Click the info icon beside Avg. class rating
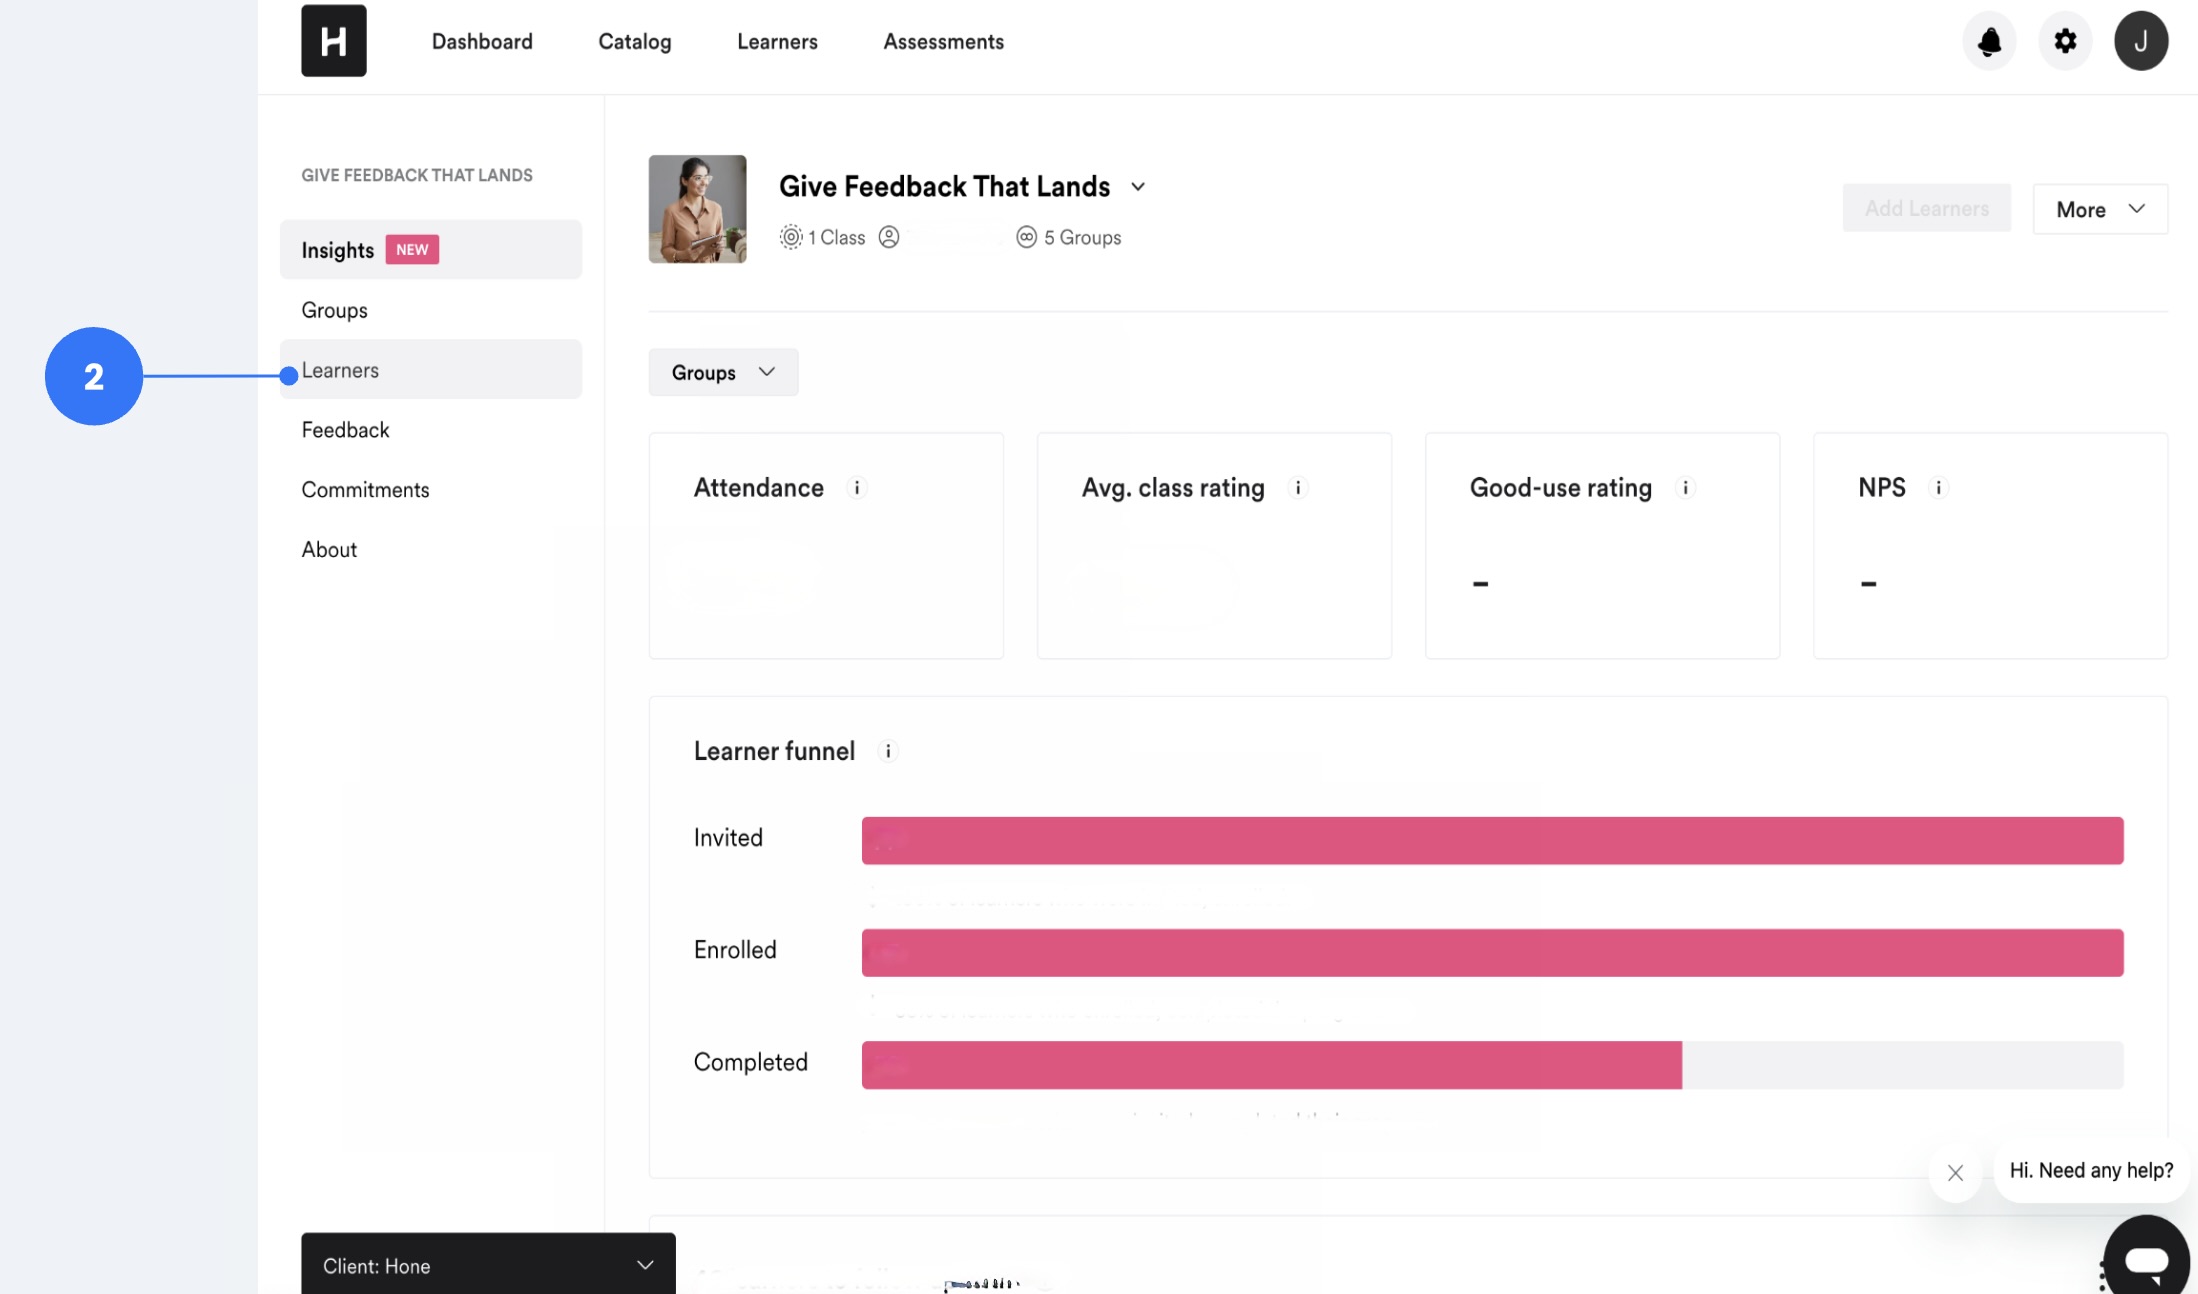 click(x=1299, y=489)
